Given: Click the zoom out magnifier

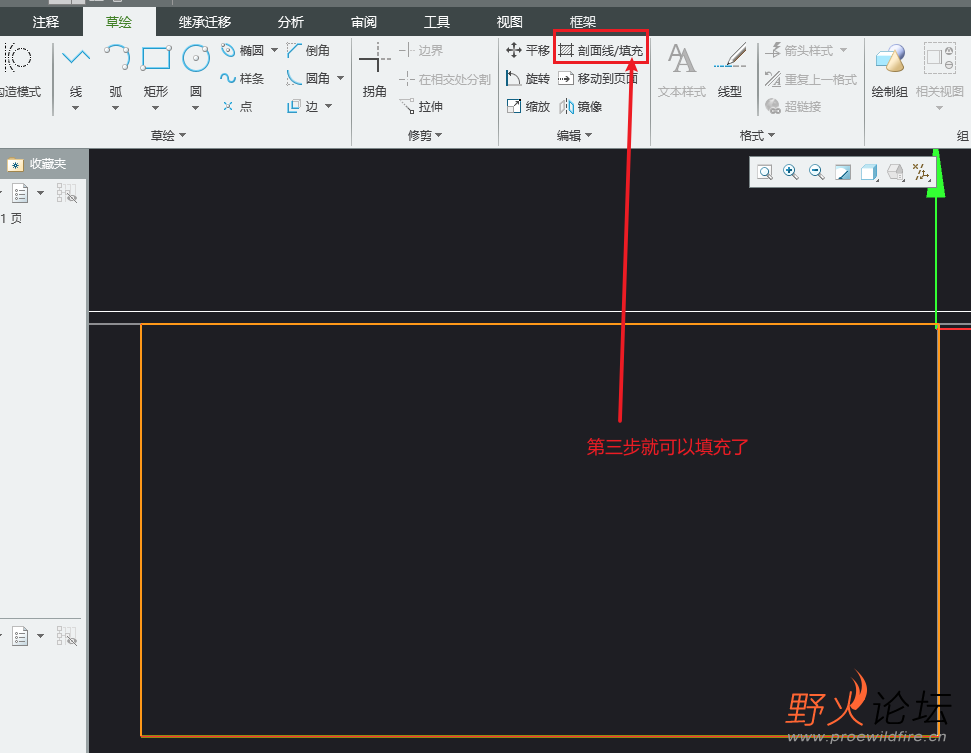Looking at the screenshot, I should pyautogui.click(x=817, y=172).
